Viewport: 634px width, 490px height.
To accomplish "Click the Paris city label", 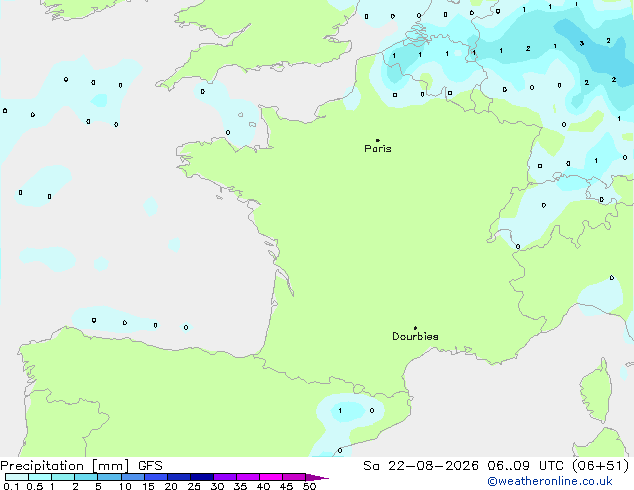I will coord(378,149).
